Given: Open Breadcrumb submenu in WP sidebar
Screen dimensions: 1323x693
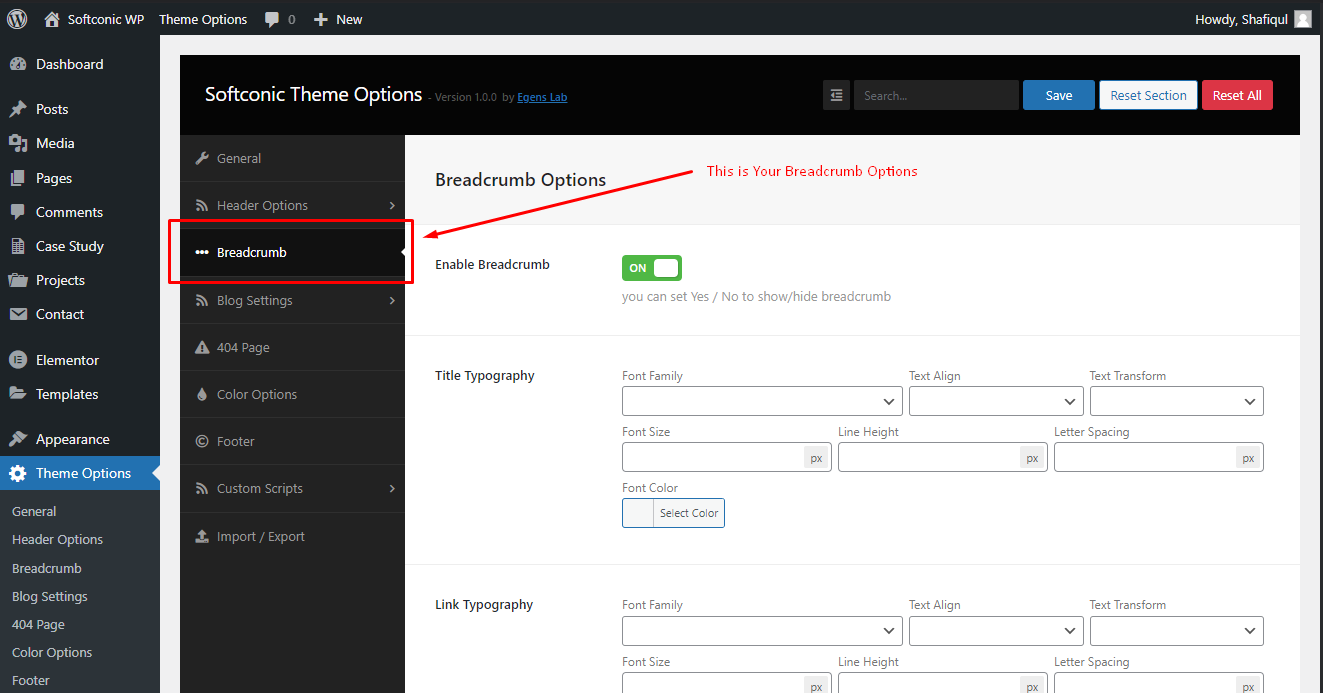Looking at the screenshot, I should [x=47, y=568].
